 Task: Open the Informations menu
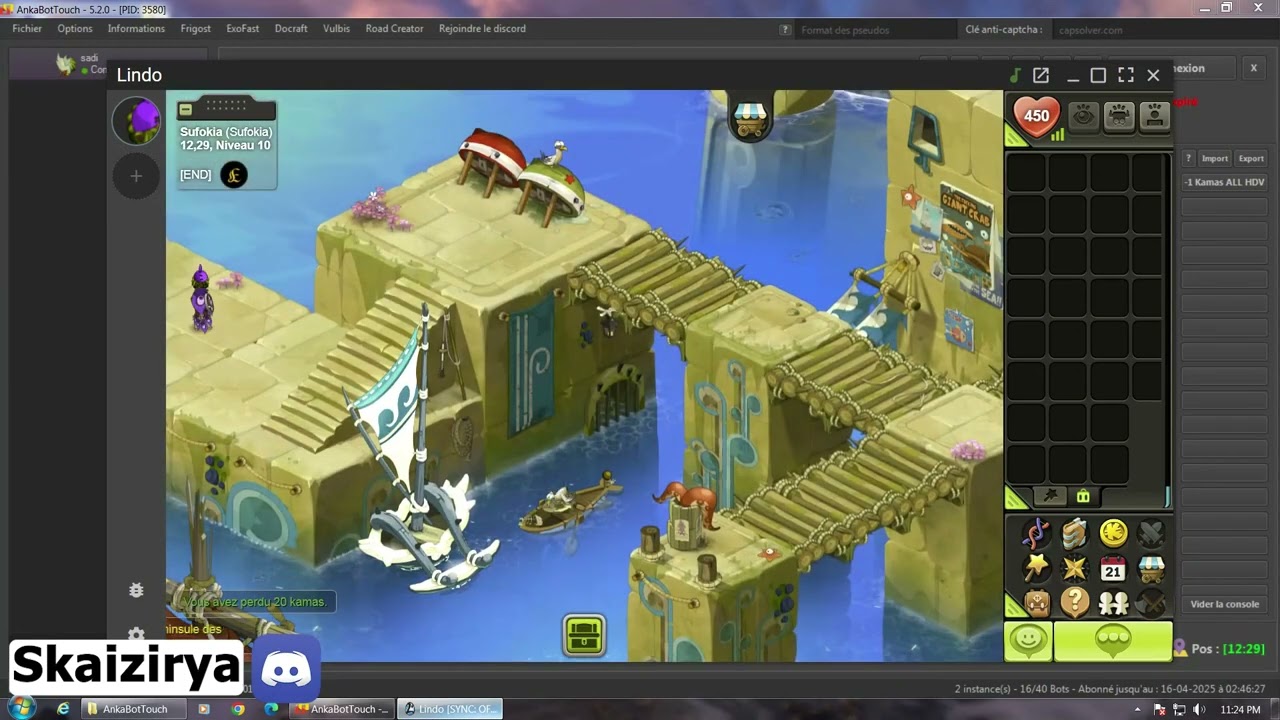point(136,29)
